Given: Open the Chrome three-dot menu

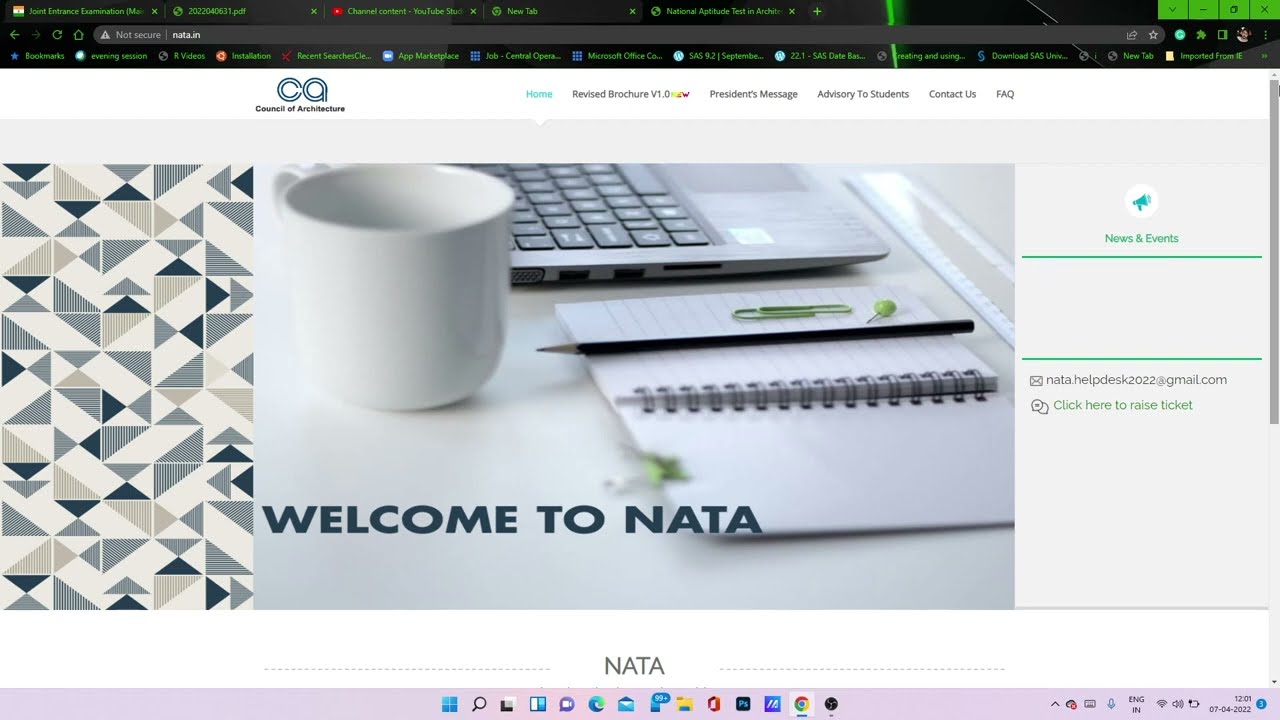Looking at the screenshot, I should click(1265, 34).
